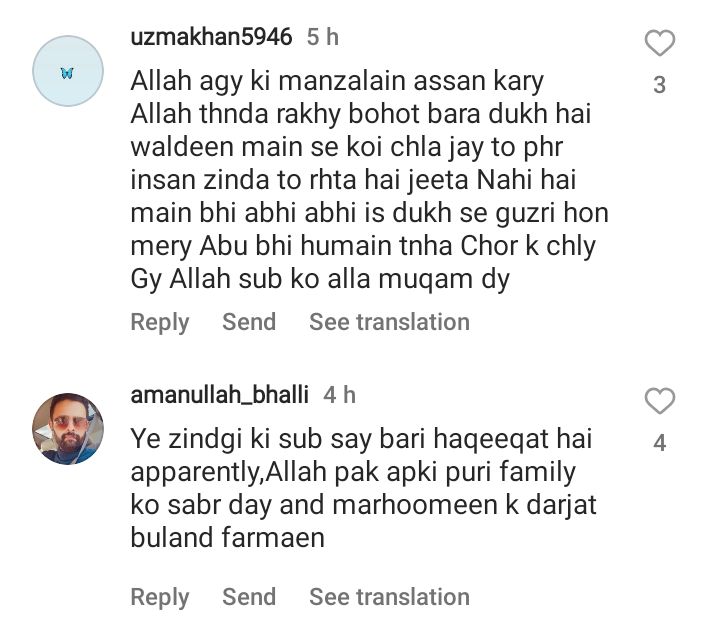View the 4 likes on second comment
Viewport: 720px width, 635px height.
pos(659,443)
